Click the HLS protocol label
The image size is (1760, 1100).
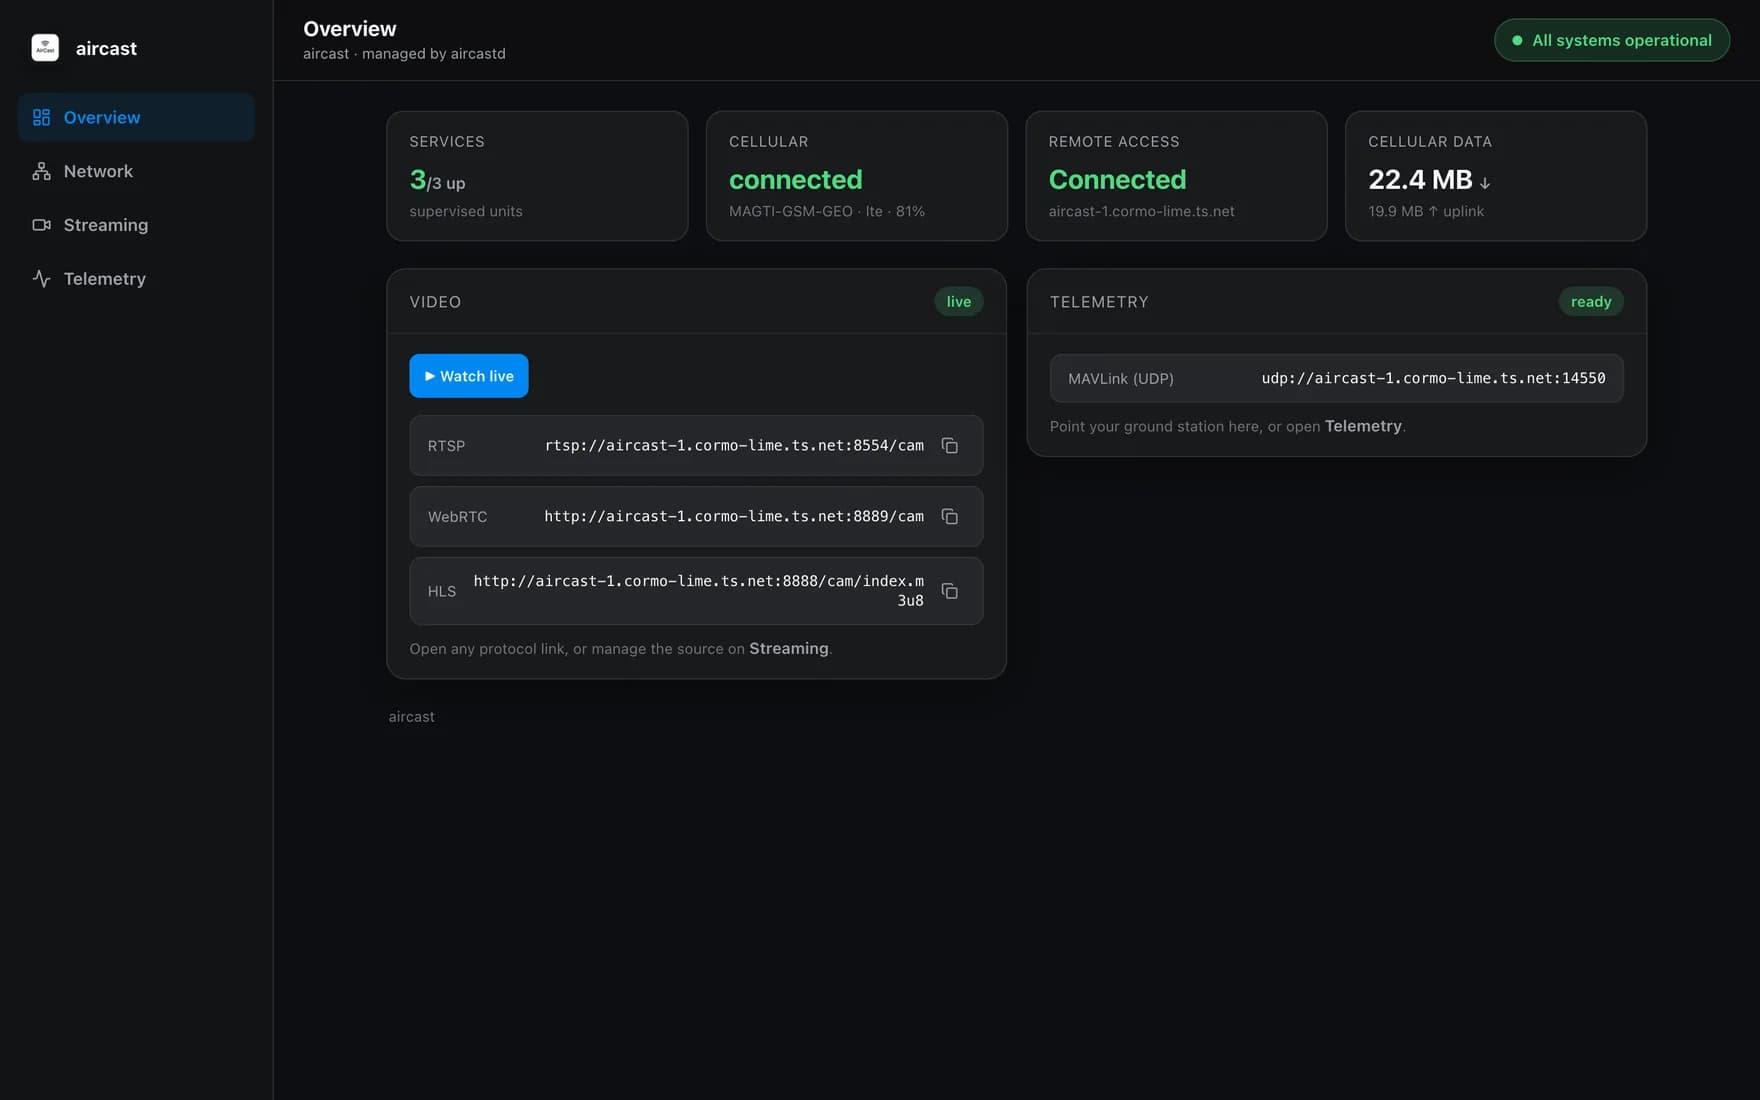pos(442,591)
